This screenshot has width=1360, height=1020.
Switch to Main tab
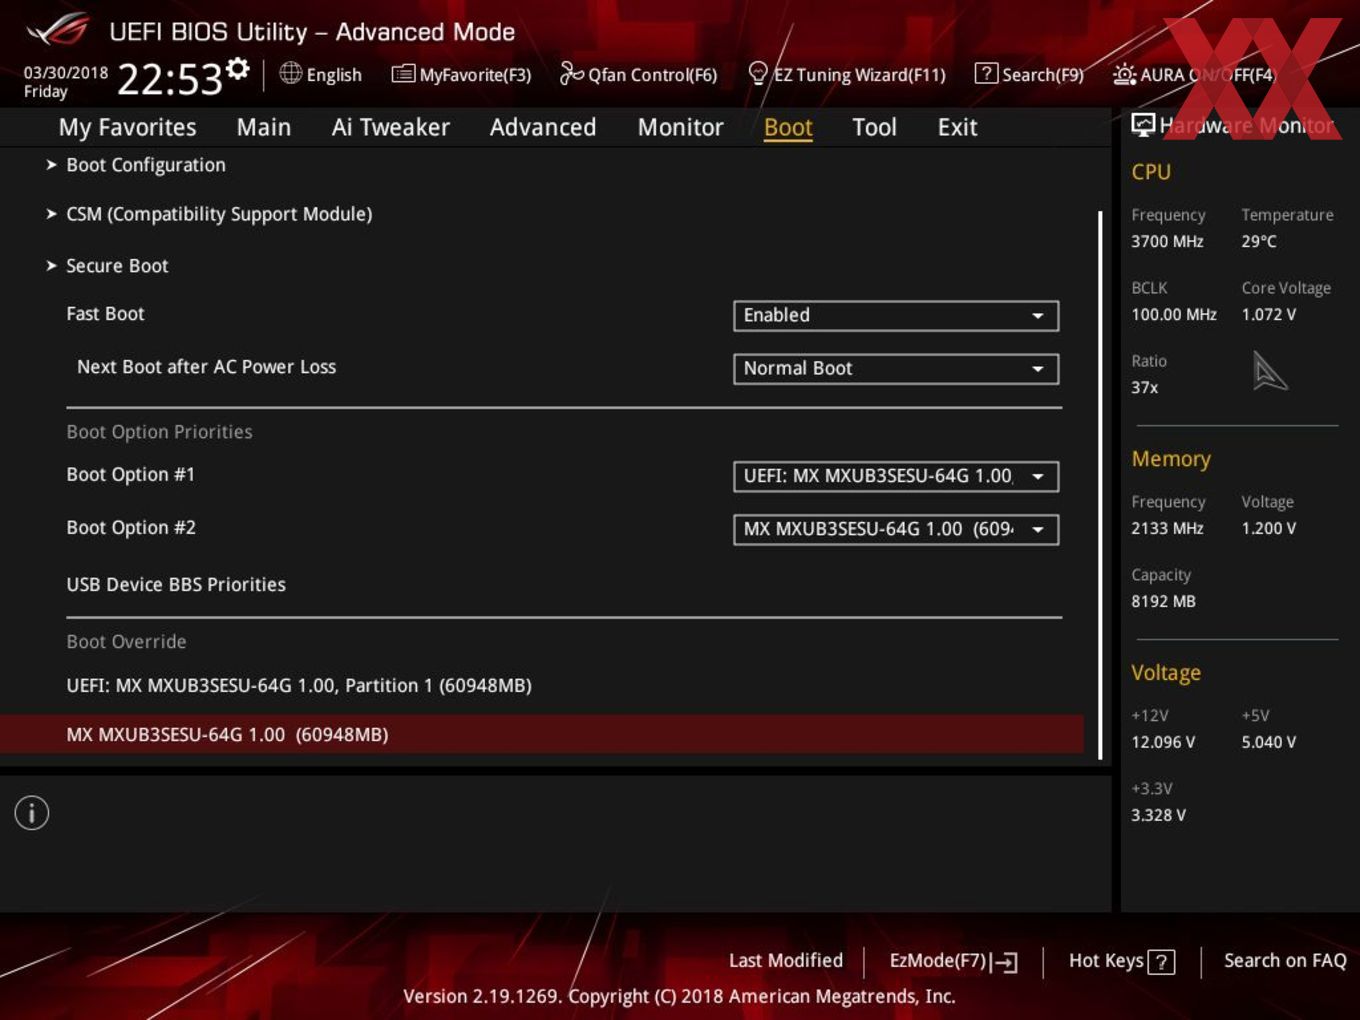point(264,127)
